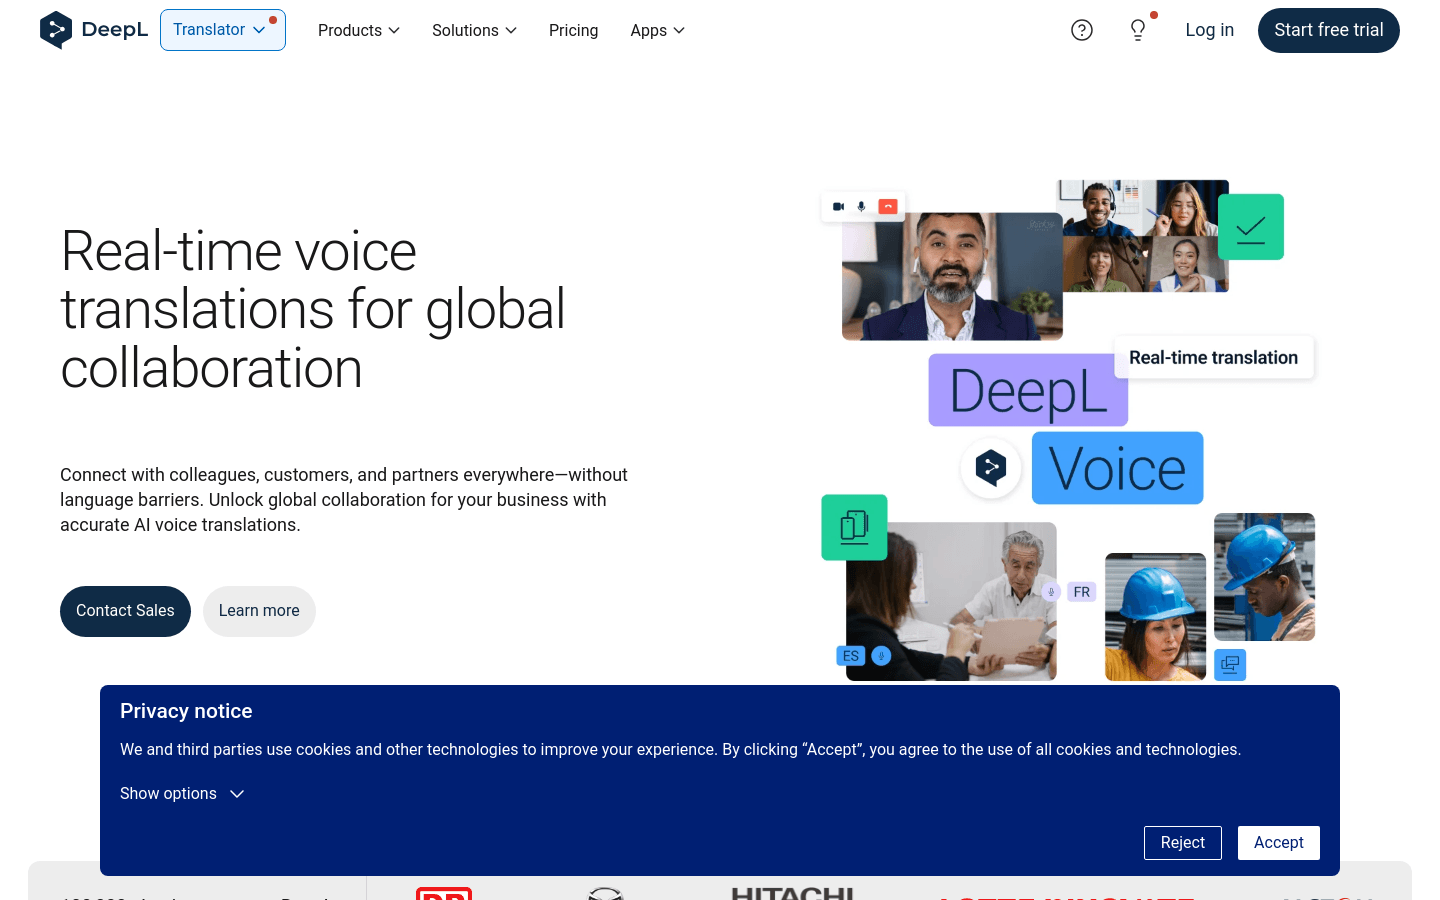Open the Translator menu
The height and width of the screenshot is (900, 1440).
222,30
